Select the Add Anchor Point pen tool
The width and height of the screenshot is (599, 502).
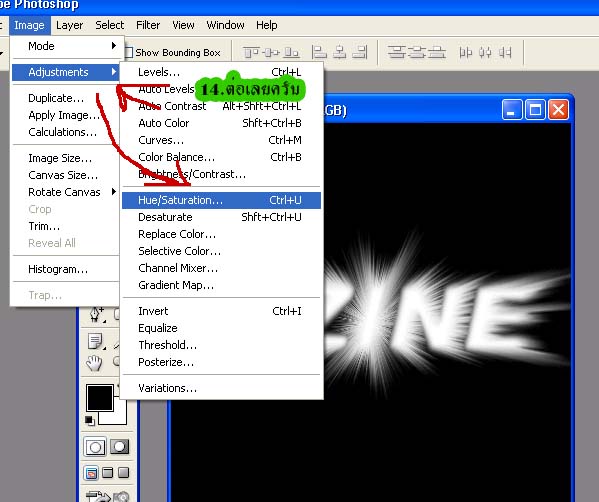[x=97, y=315]
